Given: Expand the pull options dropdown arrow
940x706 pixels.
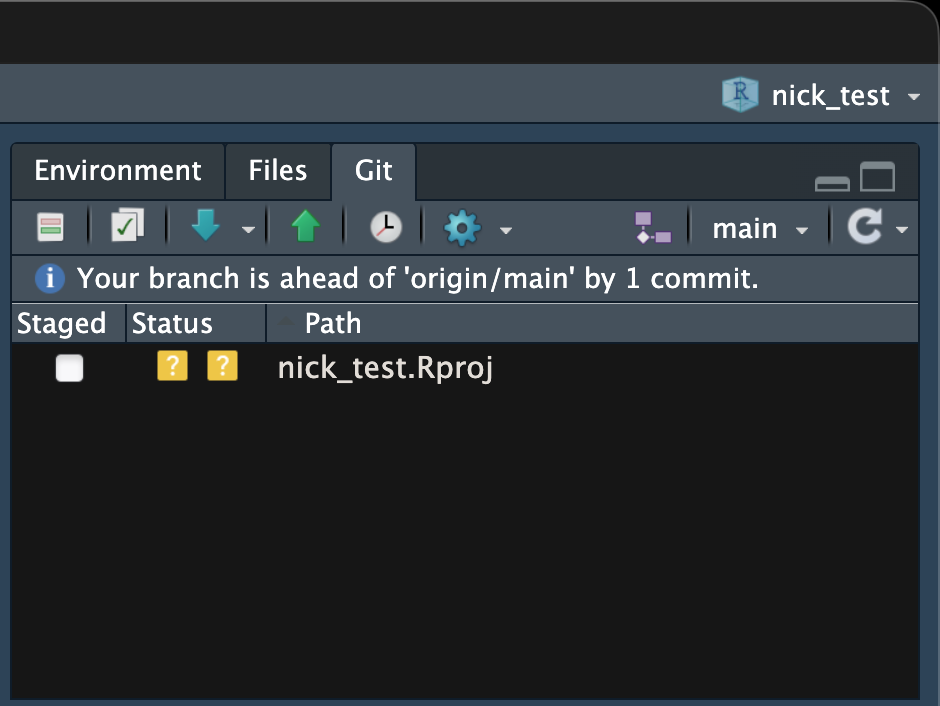Looking at the screenshot, I should (248, 230).
